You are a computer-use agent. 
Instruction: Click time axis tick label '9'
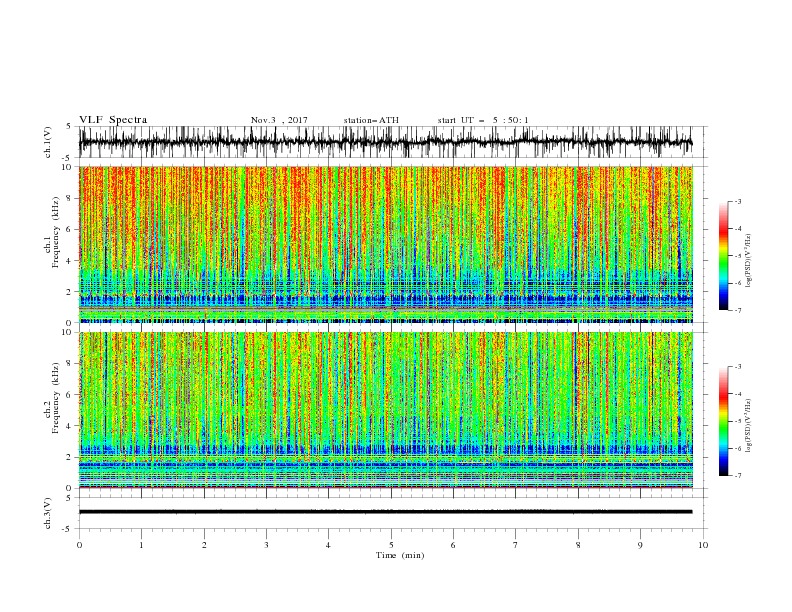click(640, 545)
